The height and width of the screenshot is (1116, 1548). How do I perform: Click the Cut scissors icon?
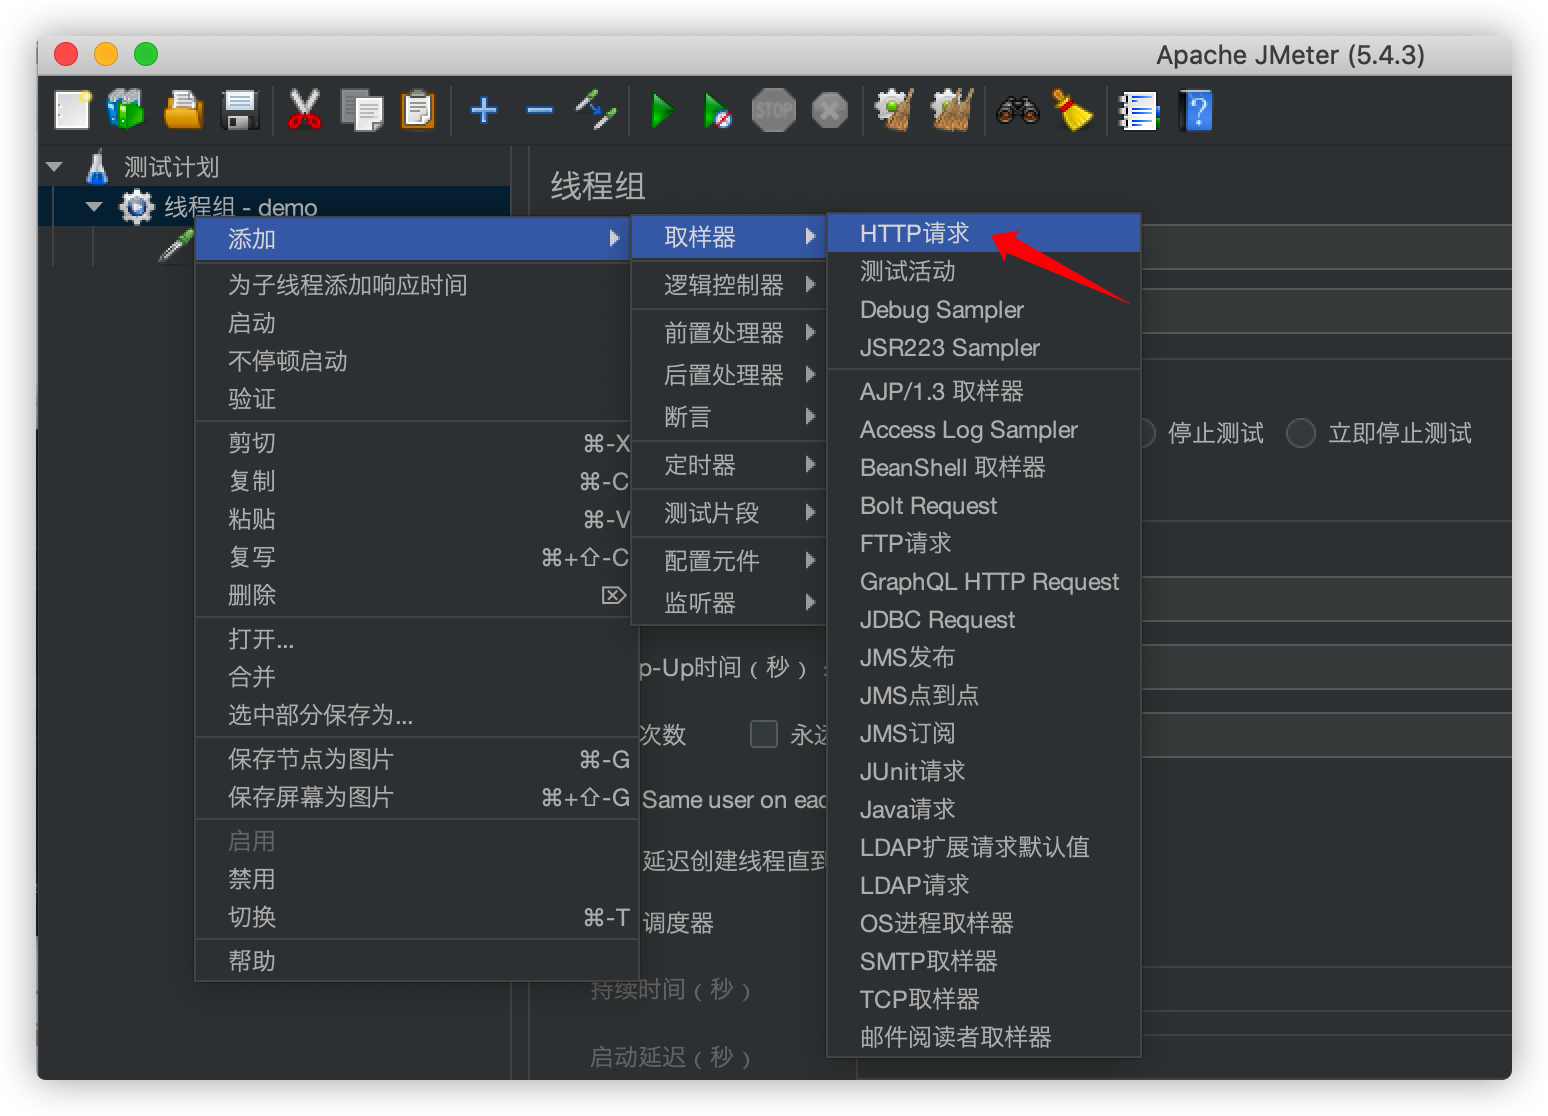click(x=305, y=110)
